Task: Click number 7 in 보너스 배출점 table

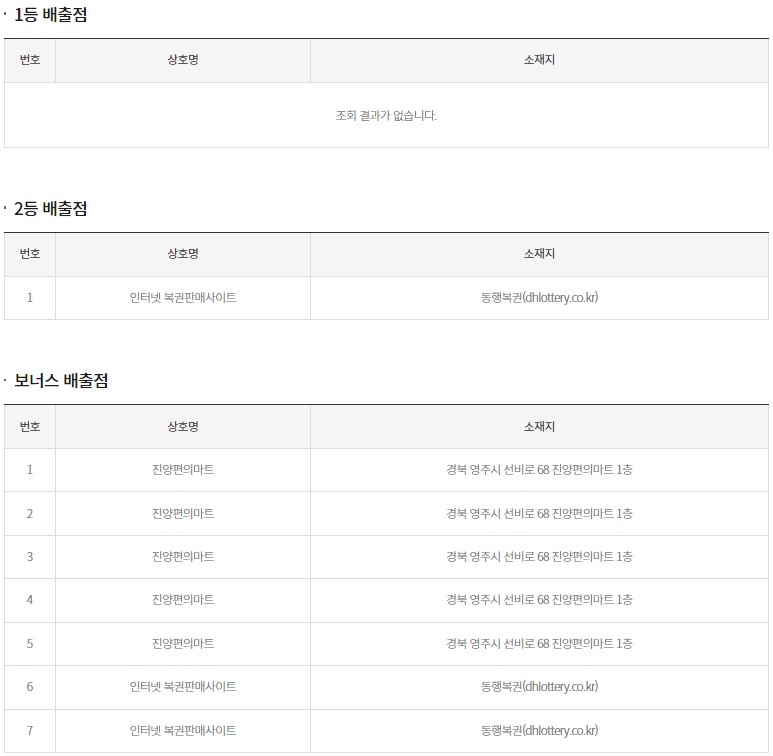Action: coord(30,730)
